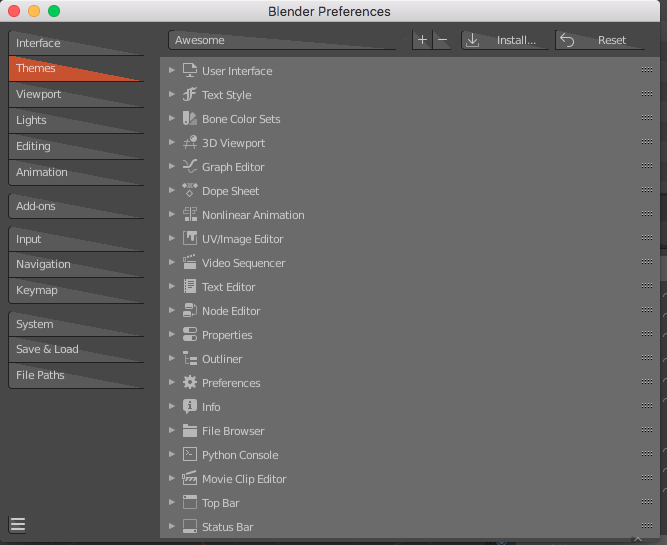Screen dimensions: 667x545
Task: Click the Outliner tree icon
Action: 190,358
